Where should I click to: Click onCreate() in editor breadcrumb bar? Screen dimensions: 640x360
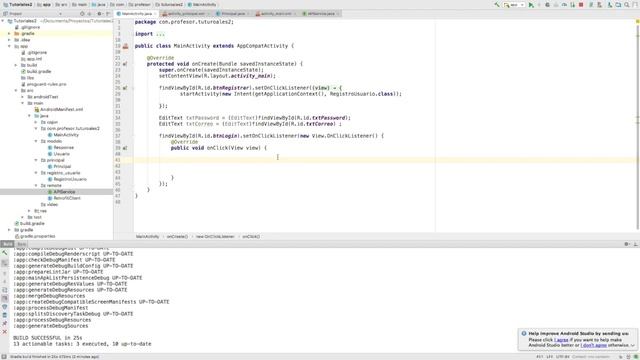coord(177,236)
